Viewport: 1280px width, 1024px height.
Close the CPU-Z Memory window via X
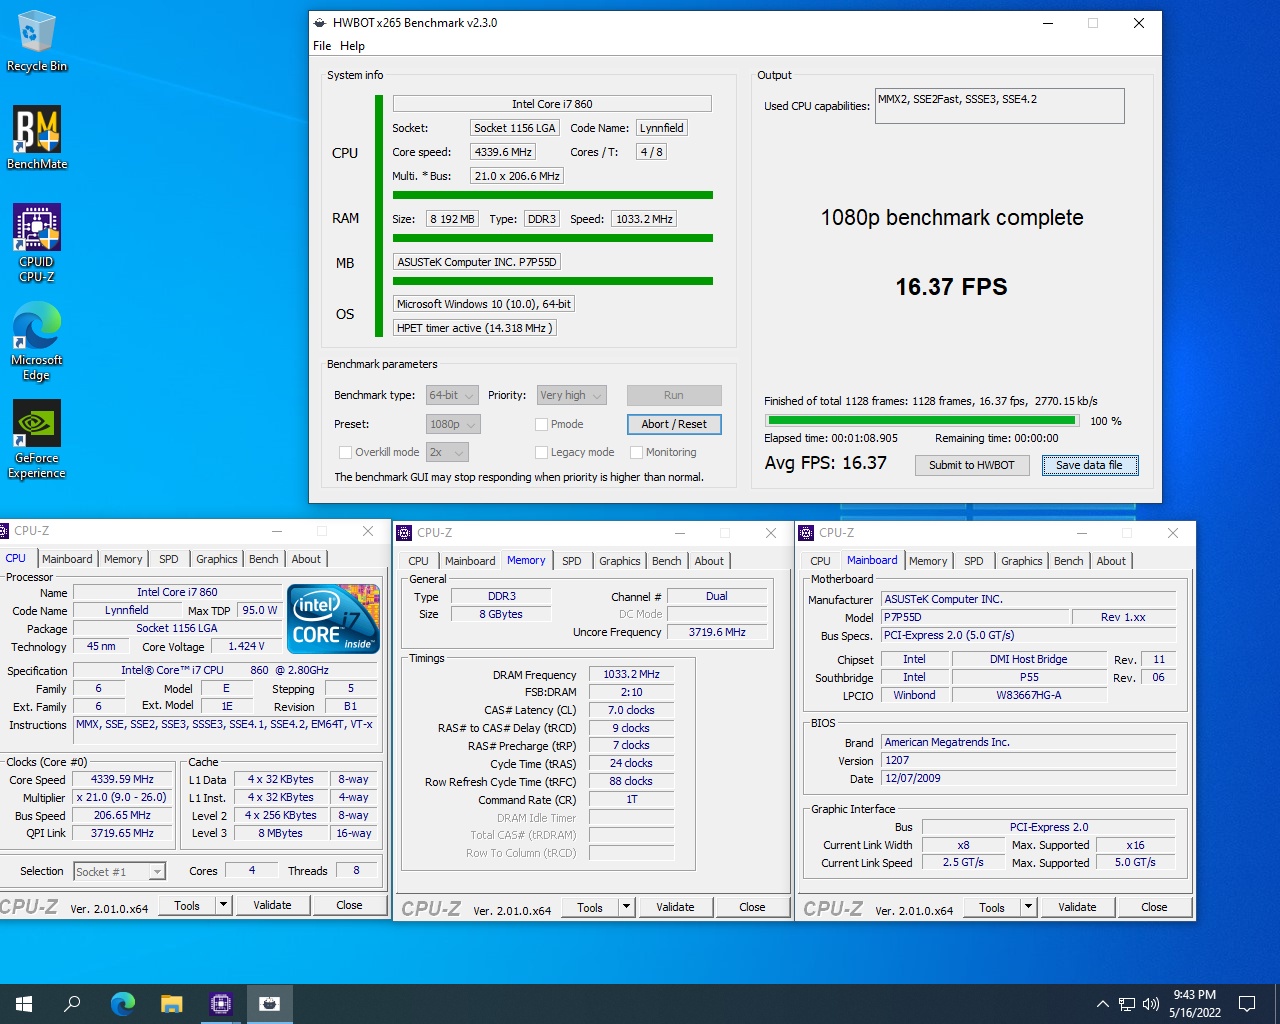[771, 533]
